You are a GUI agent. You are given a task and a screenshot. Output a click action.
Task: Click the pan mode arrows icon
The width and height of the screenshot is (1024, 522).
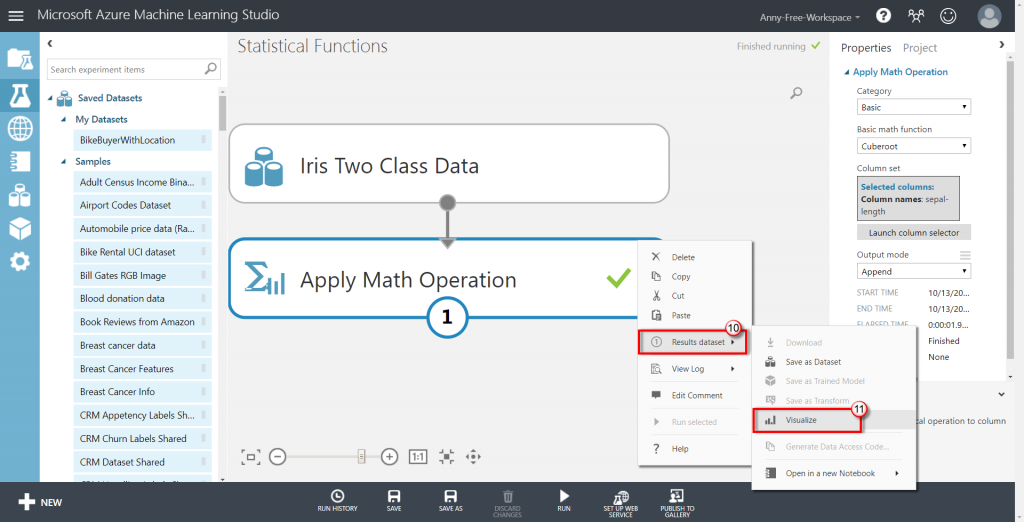click(473, 457)
